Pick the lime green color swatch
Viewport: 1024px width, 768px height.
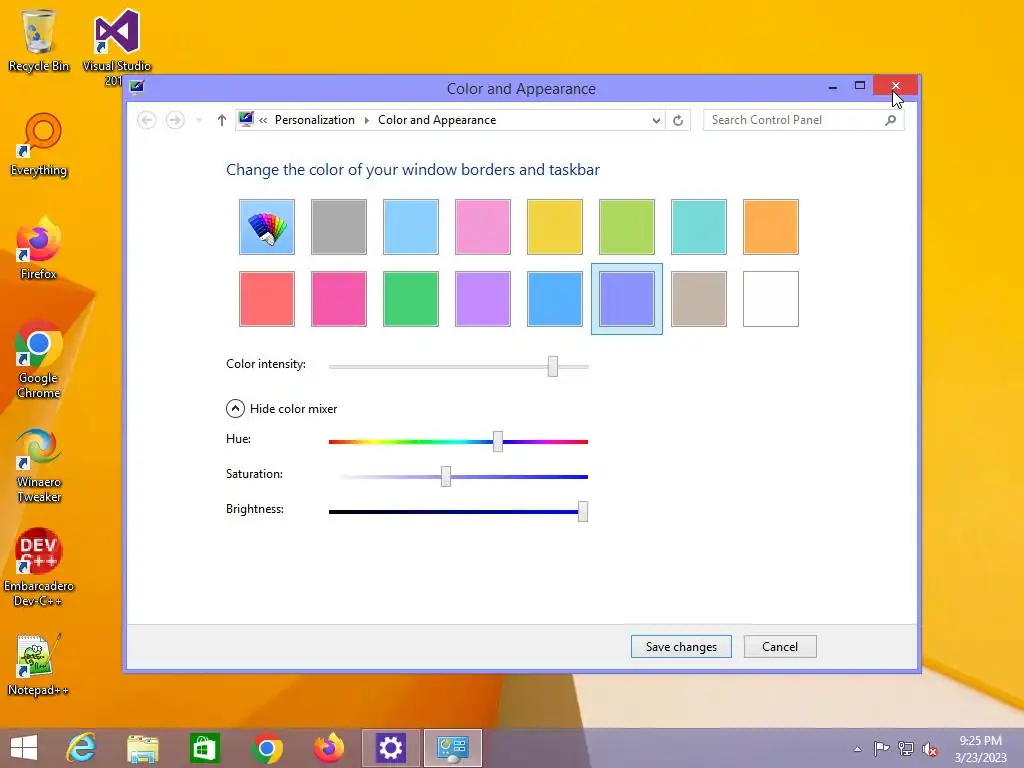click(x=626, y=227)
